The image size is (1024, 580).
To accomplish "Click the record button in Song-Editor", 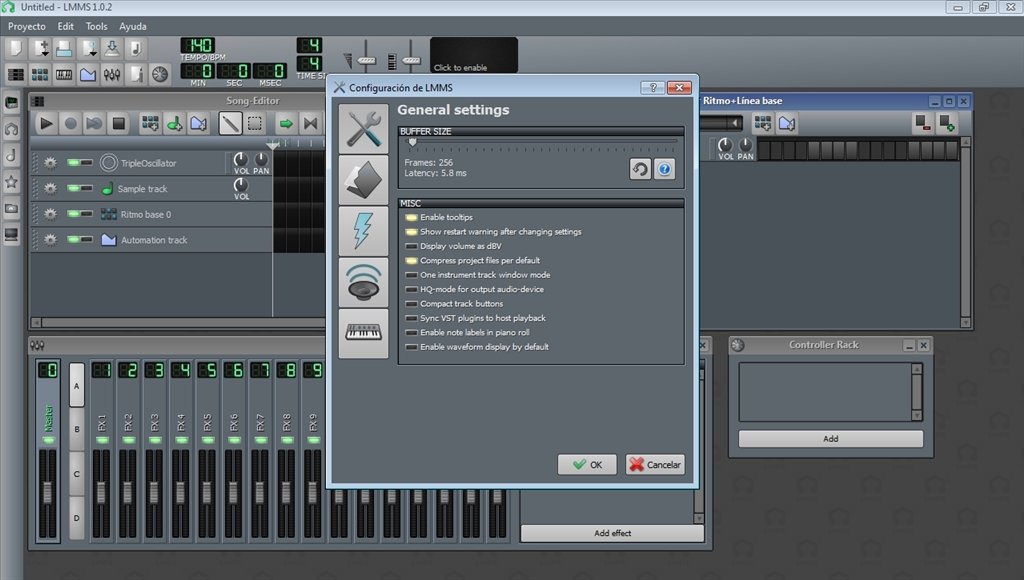I will pyautogui.click(x=71, y=123).
